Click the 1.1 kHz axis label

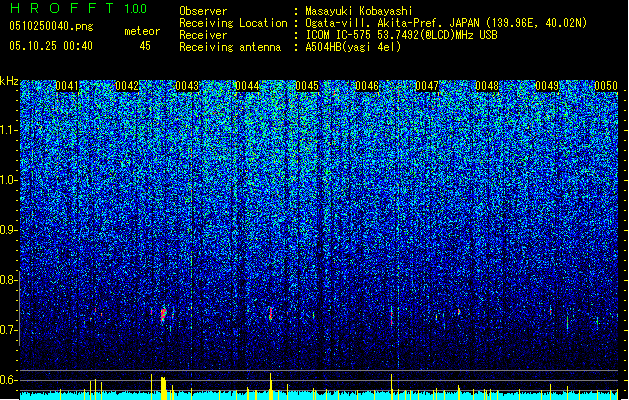coord(8,130)
